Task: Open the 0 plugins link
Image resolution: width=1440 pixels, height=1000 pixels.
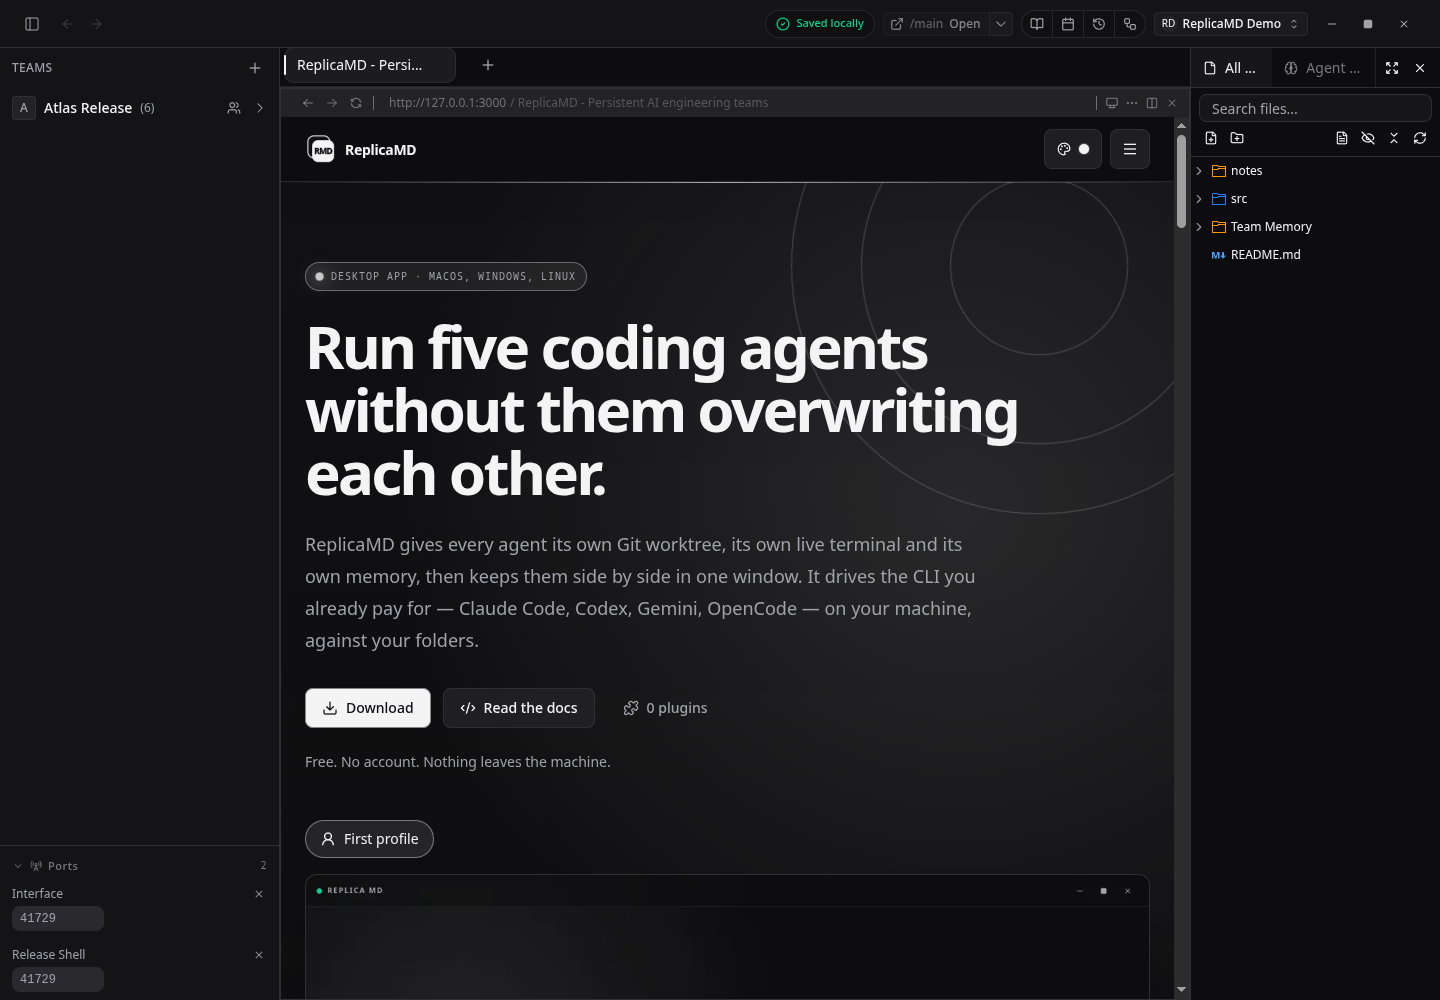Action: pos(665,708)
